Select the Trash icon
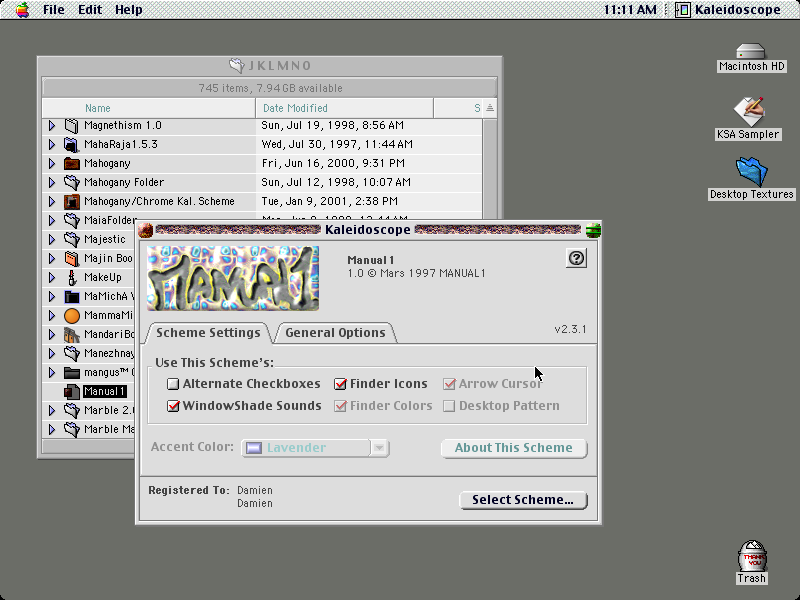Screen dimensions: 800x600 point(752,562)
